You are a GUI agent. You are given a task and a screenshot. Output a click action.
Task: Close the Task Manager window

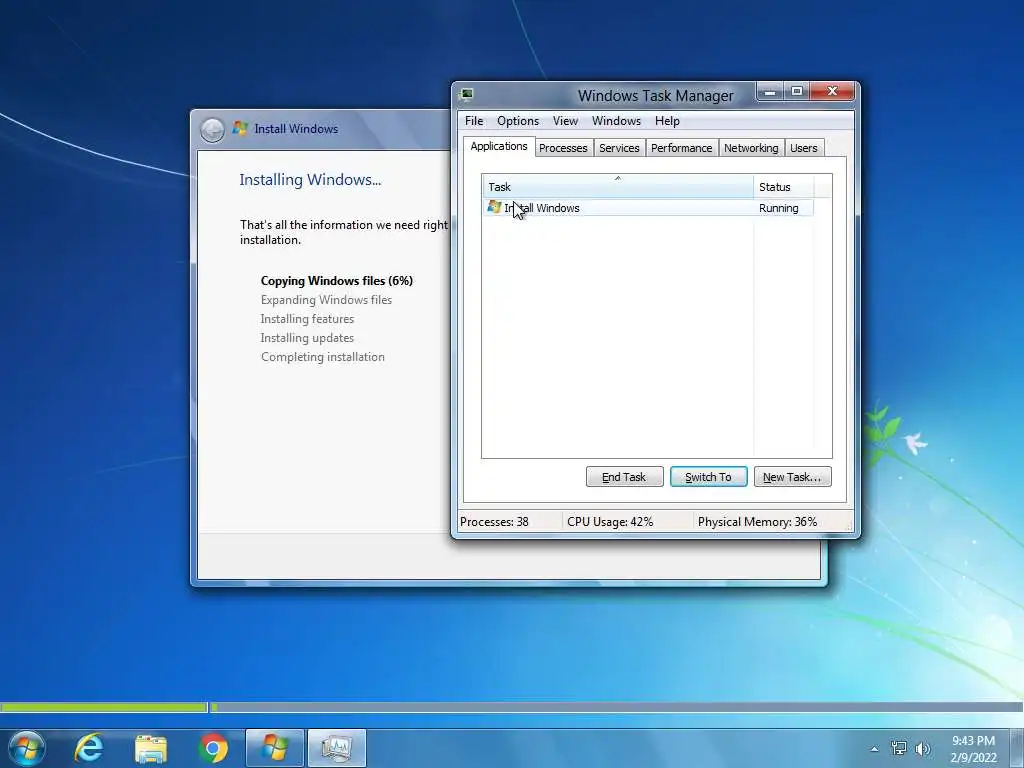click(x=831, y=91)
